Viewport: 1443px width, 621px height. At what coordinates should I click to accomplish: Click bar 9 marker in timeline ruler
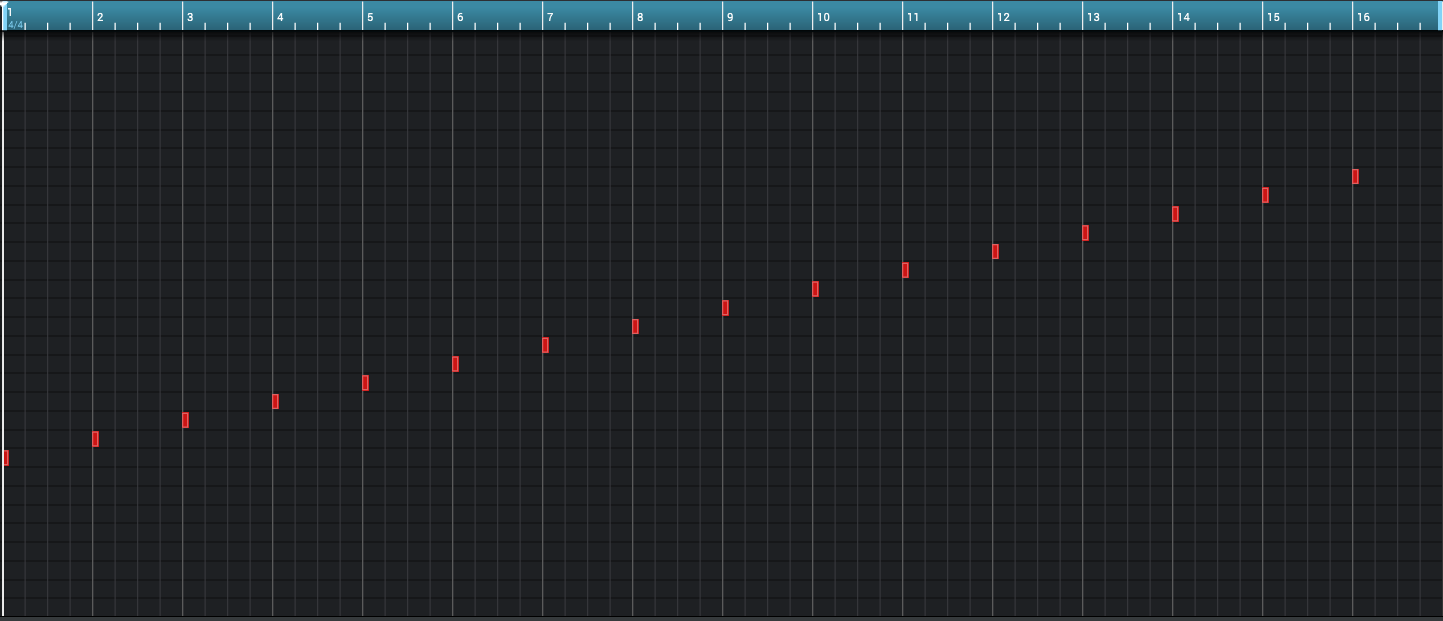point(730,17)
